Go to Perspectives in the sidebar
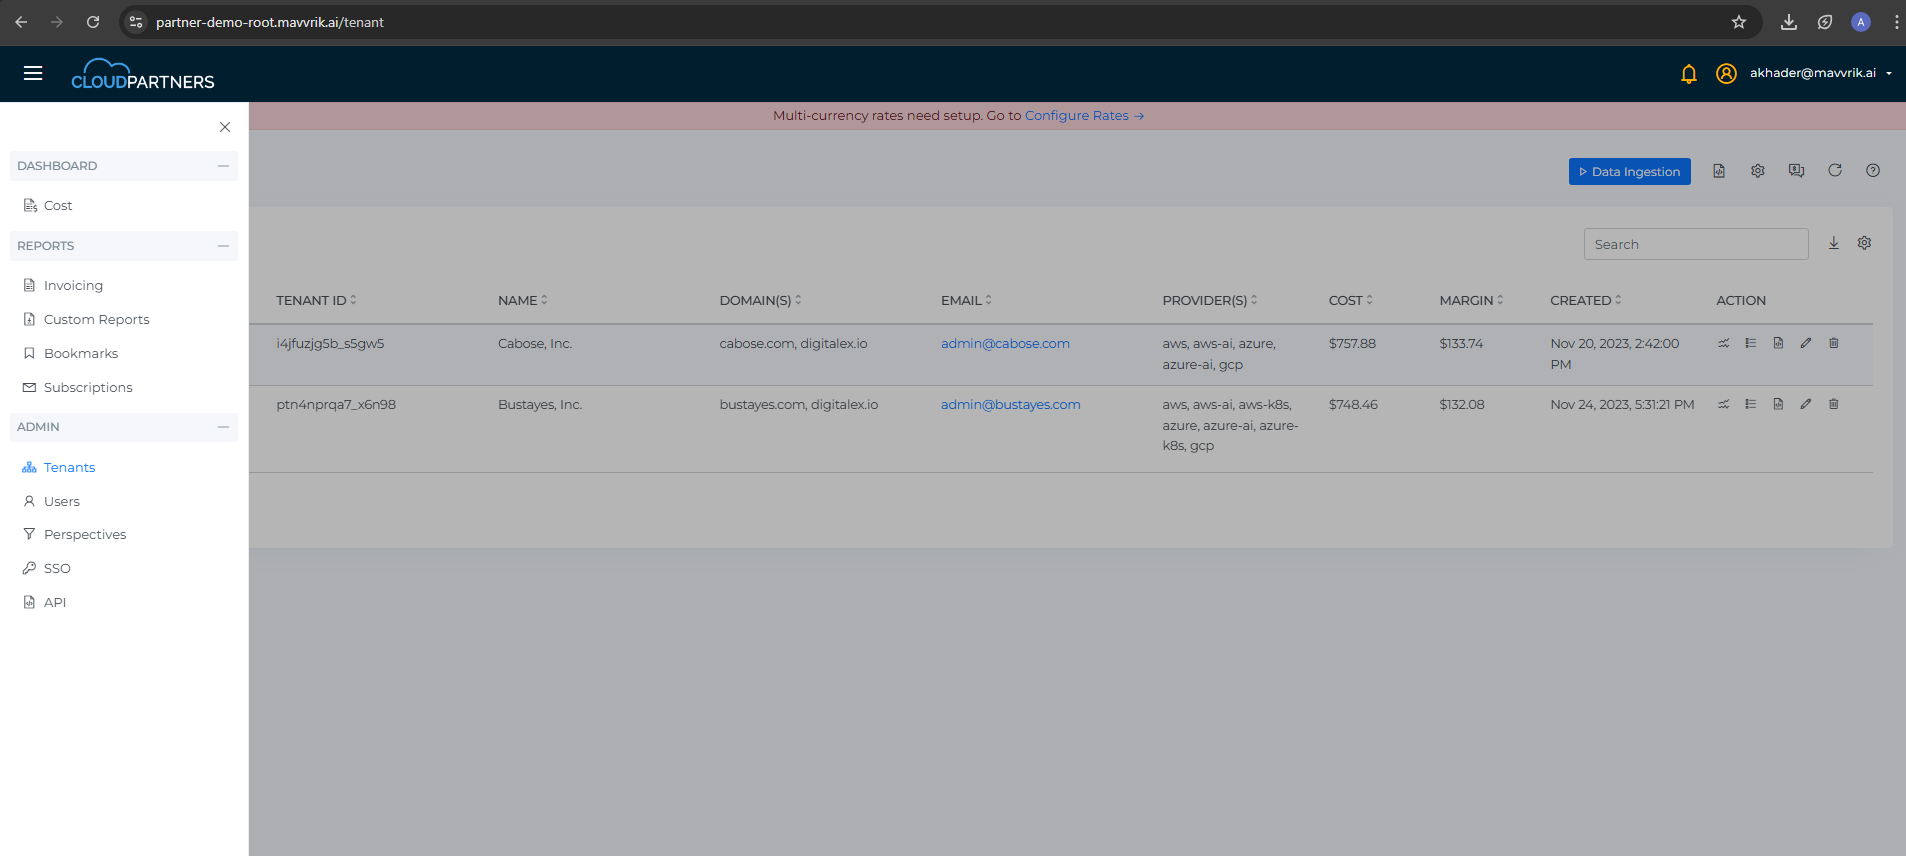Screen dimensions: 1906x856 click(x=85, y=535)
